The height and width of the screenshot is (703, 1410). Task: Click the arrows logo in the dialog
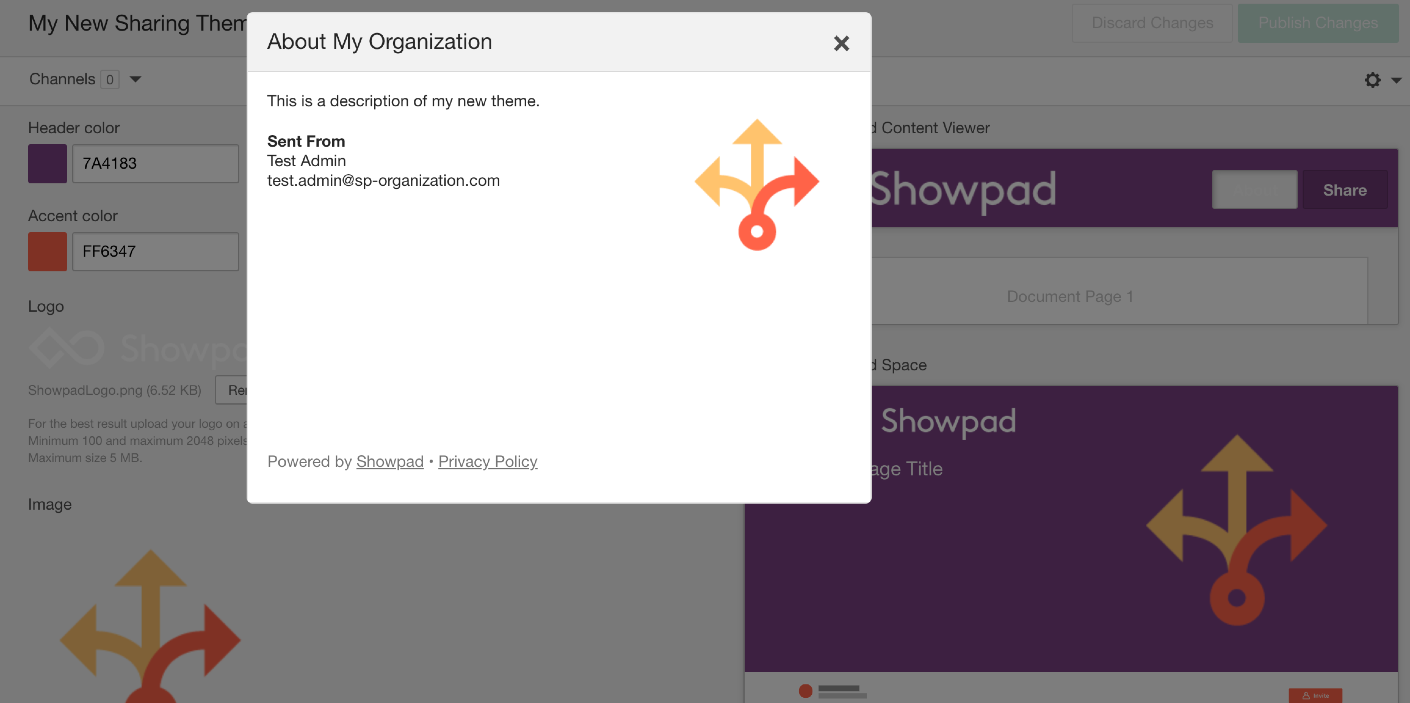point(757,185)
